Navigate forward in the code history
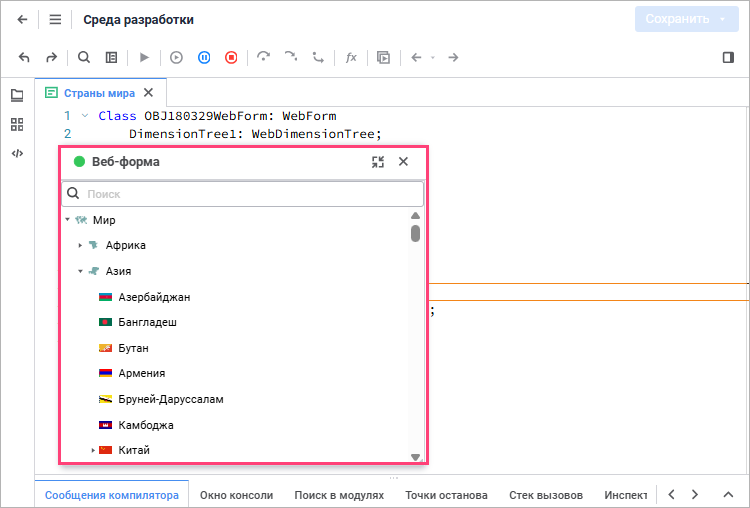This screenshot has width=750, height=508. coord(453,57)
